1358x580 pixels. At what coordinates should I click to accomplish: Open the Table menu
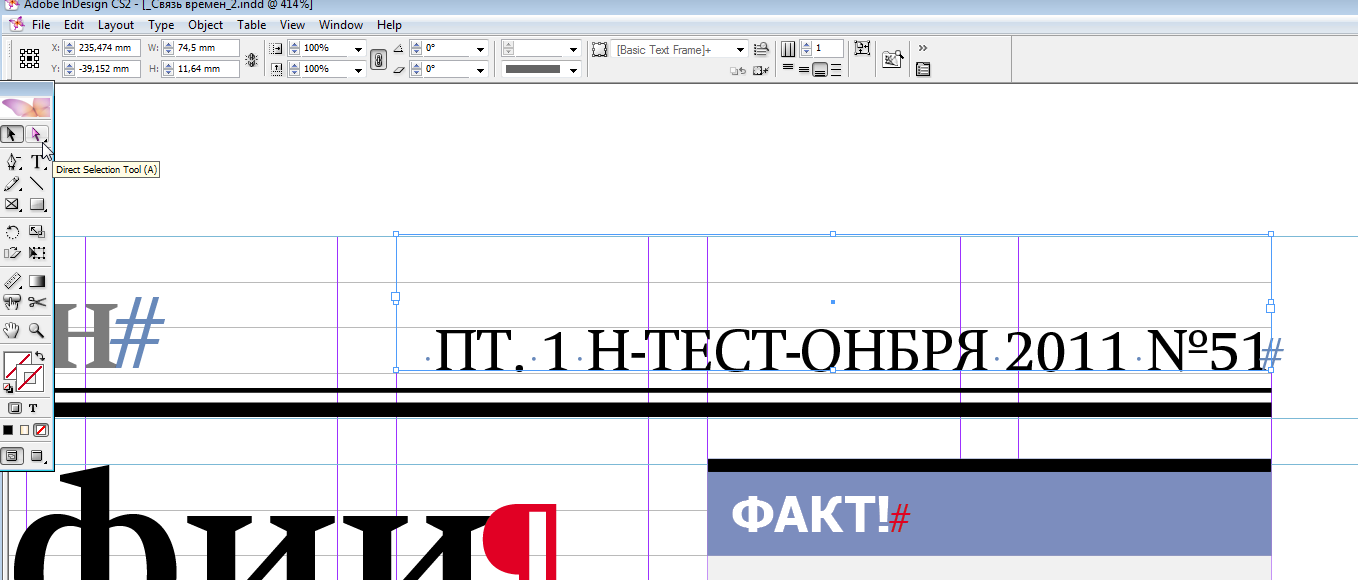[x=252, y=25]
